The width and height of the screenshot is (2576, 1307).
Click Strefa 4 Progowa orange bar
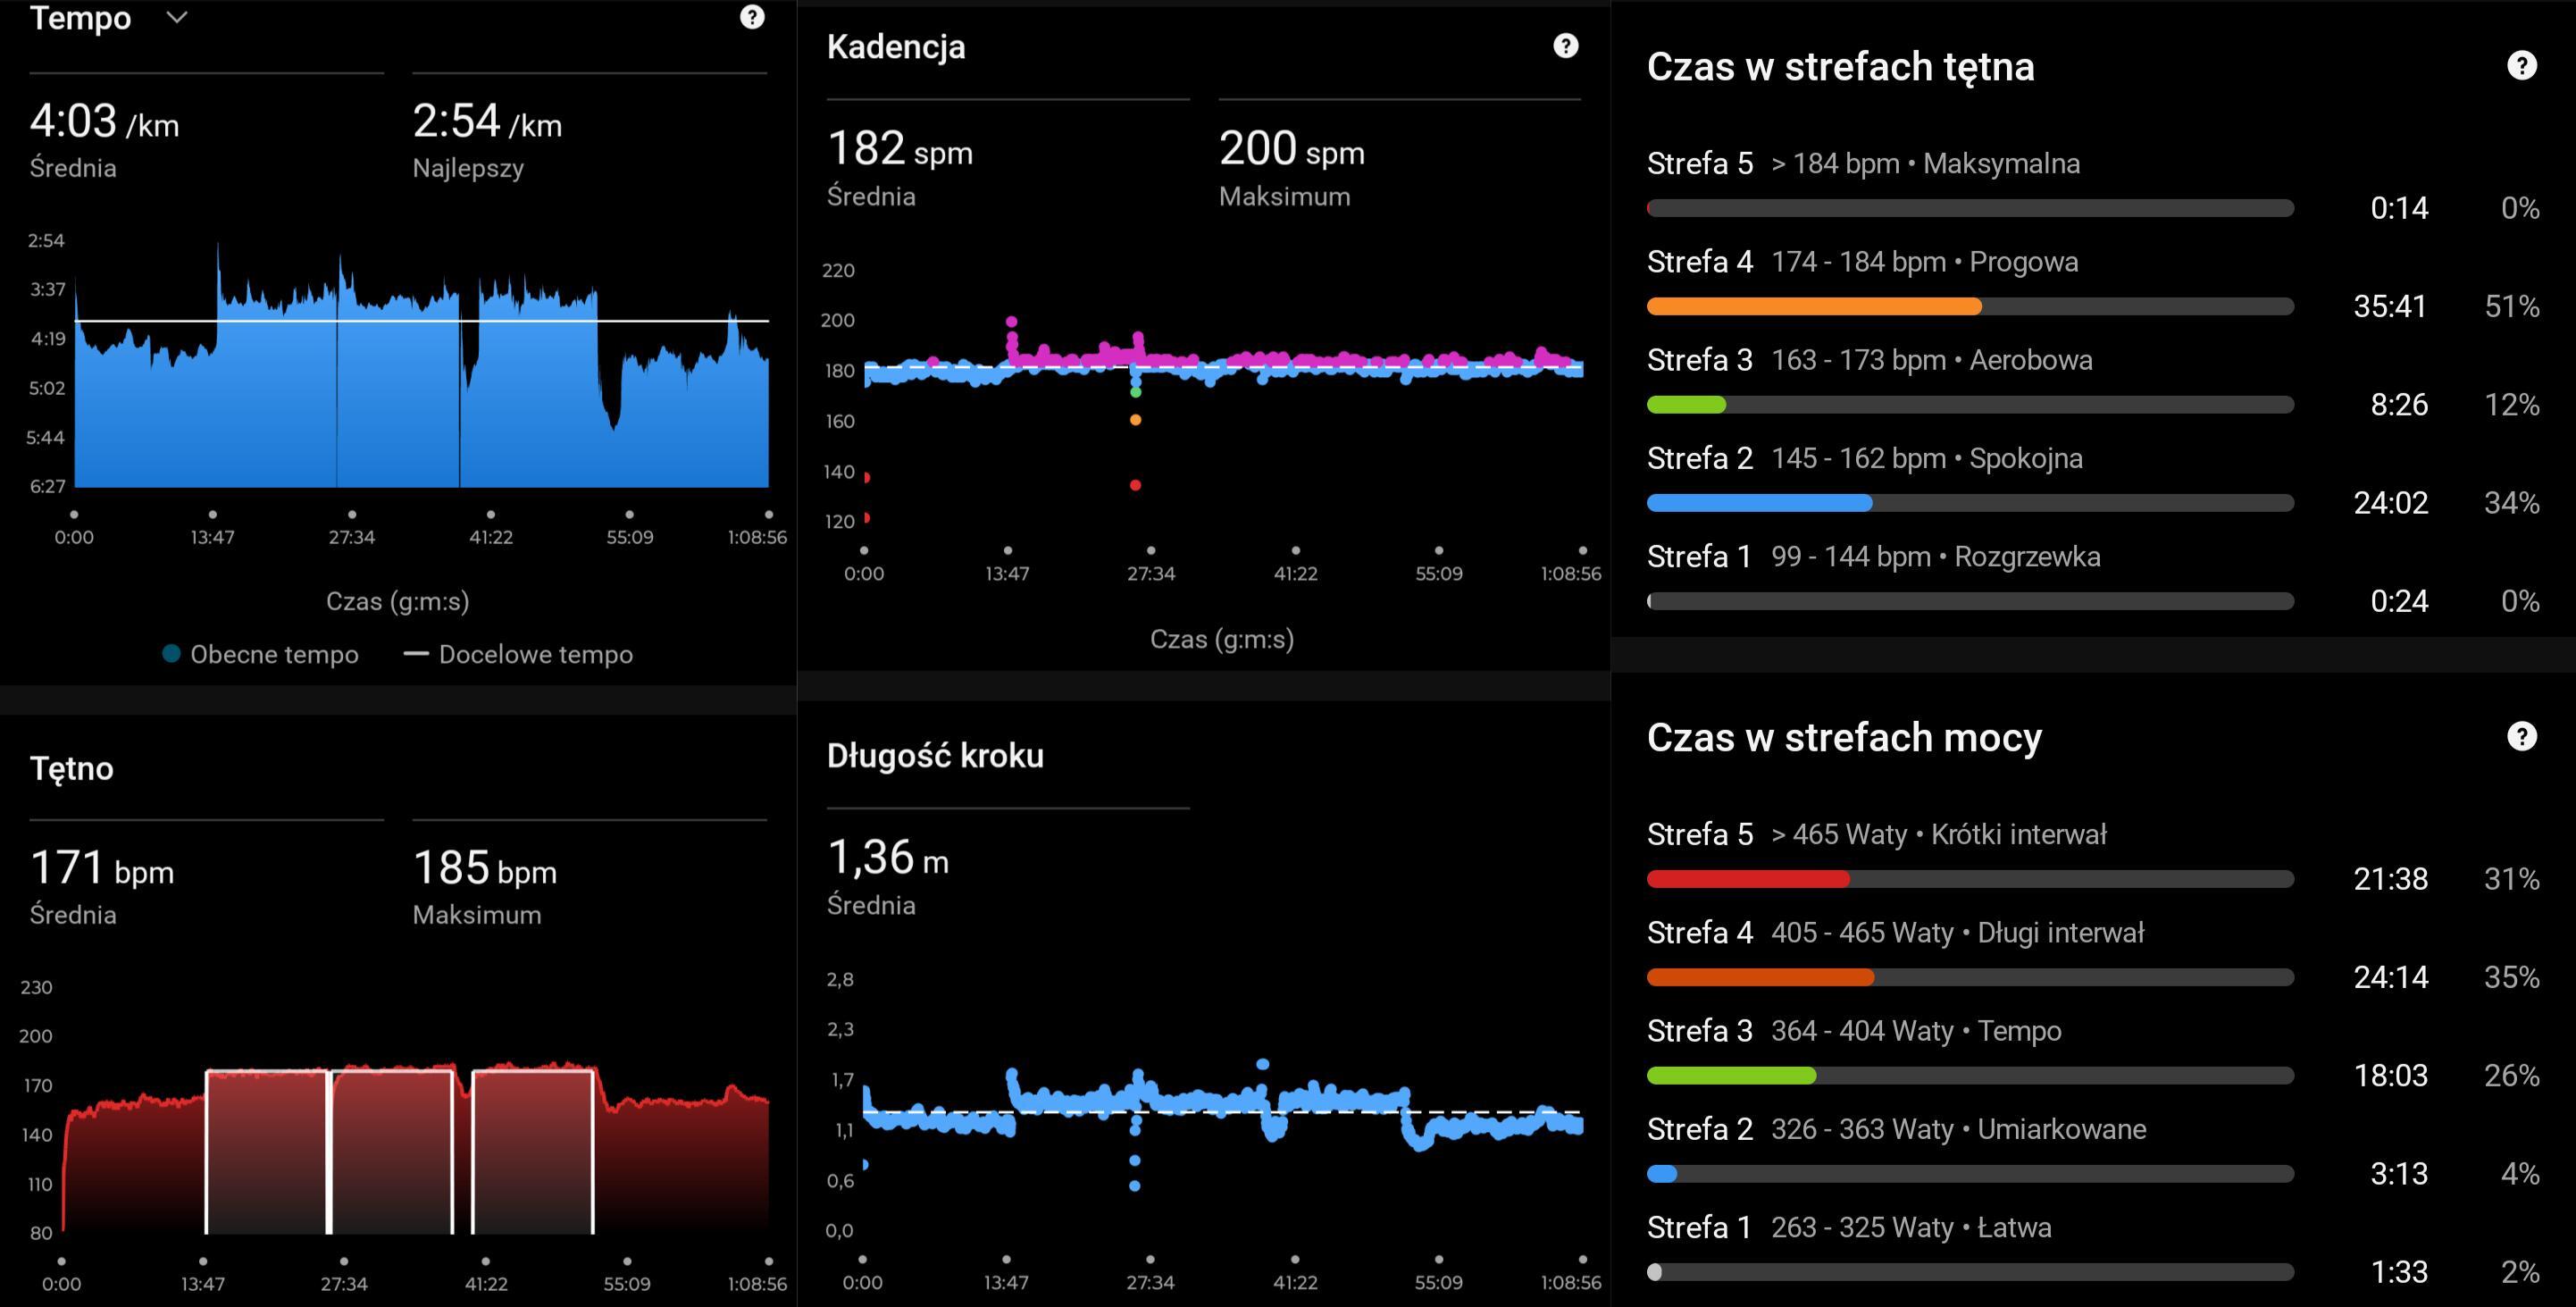click(1813, 306)
